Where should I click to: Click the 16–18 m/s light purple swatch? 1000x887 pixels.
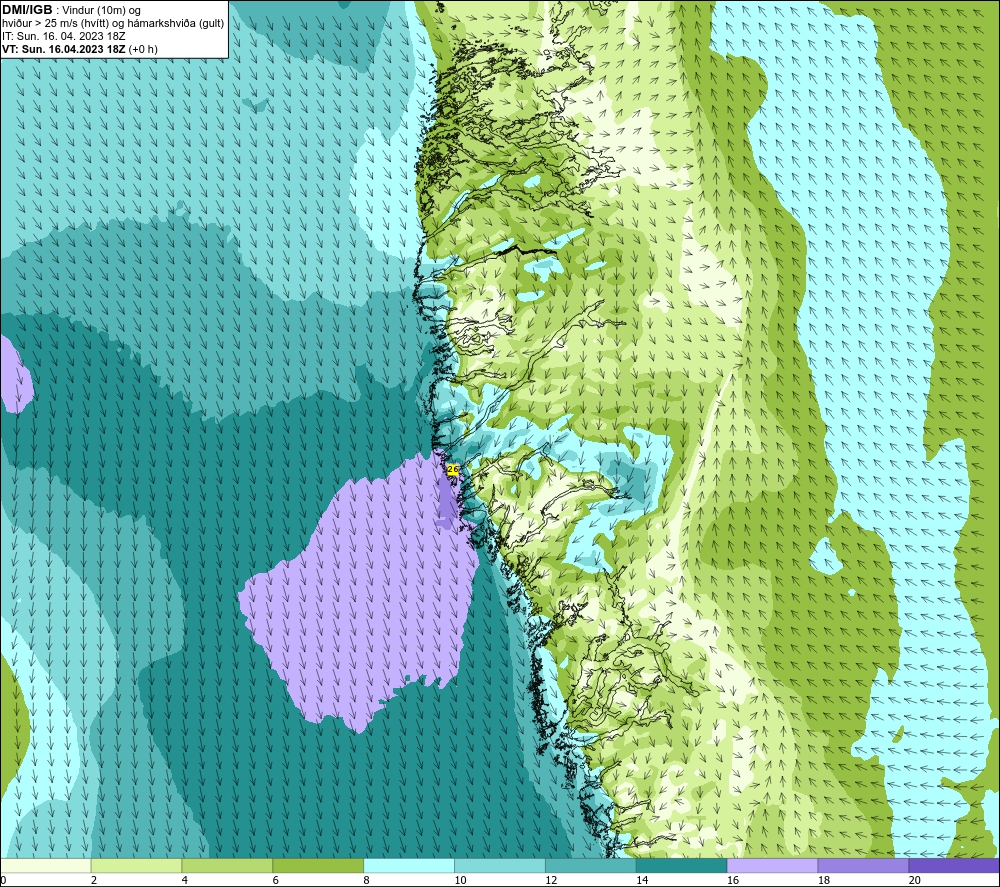[772, 865]
